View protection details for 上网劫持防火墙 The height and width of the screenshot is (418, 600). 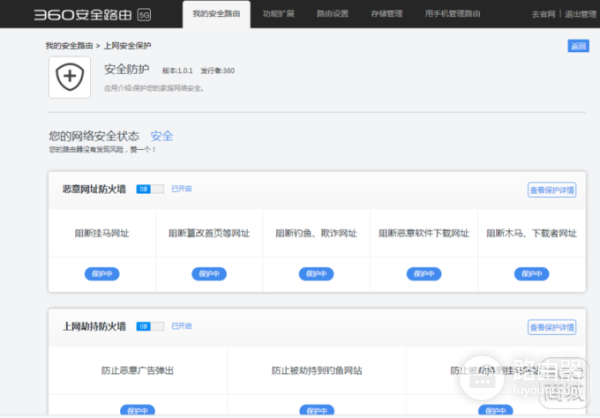pos(552,327)
